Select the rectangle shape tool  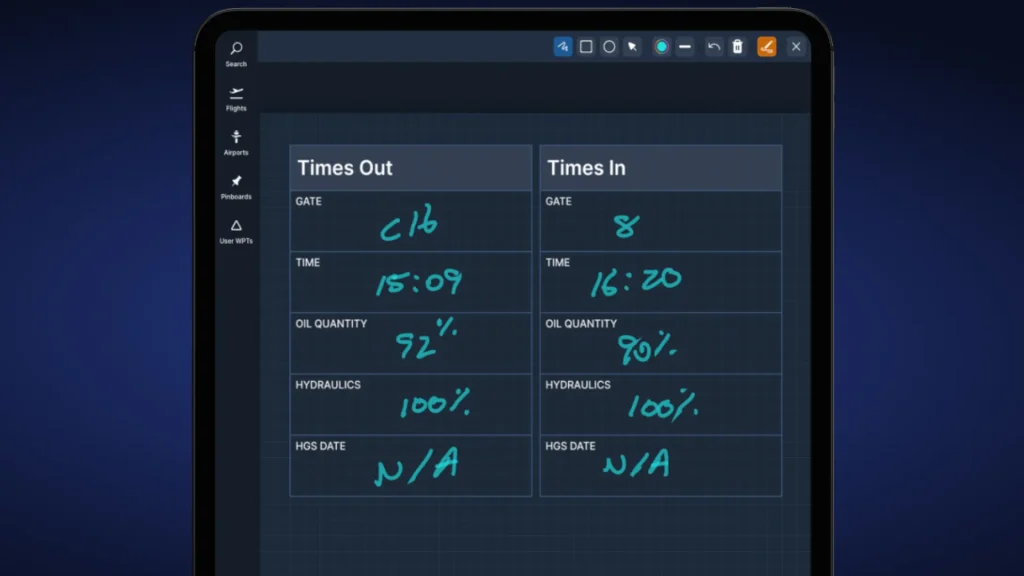coord(586,47)
